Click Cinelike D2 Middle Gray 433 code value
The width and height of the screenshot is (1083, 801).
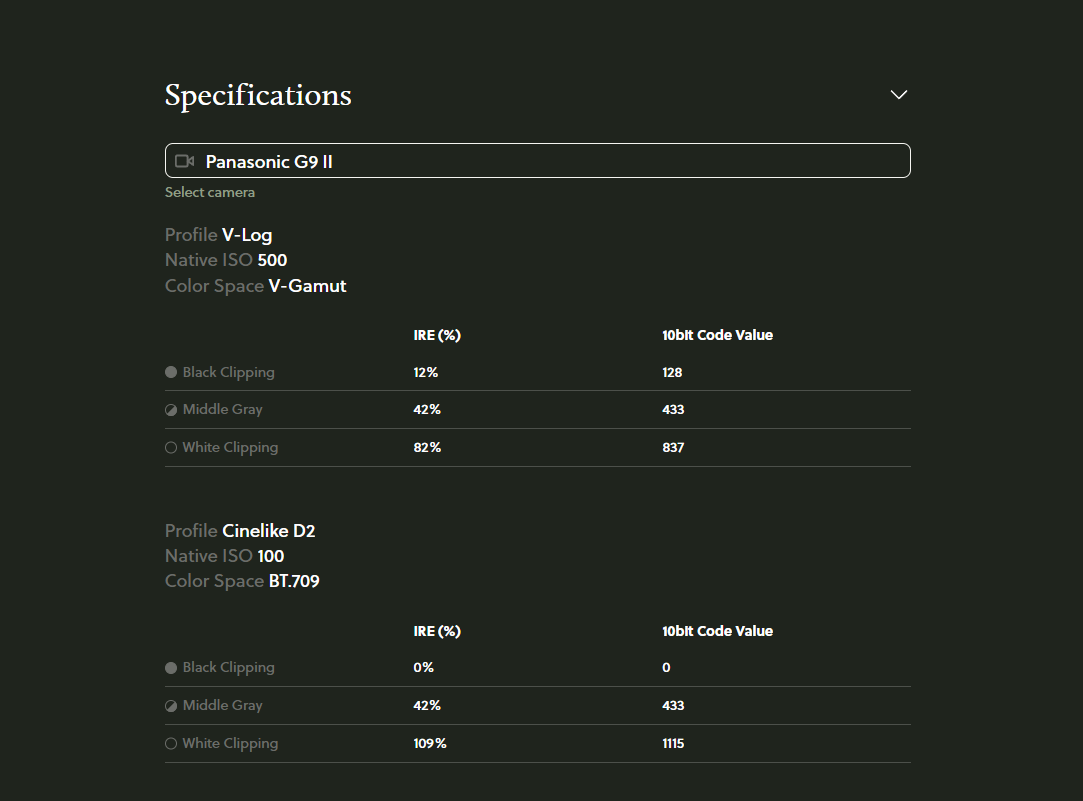coord(673,706)
